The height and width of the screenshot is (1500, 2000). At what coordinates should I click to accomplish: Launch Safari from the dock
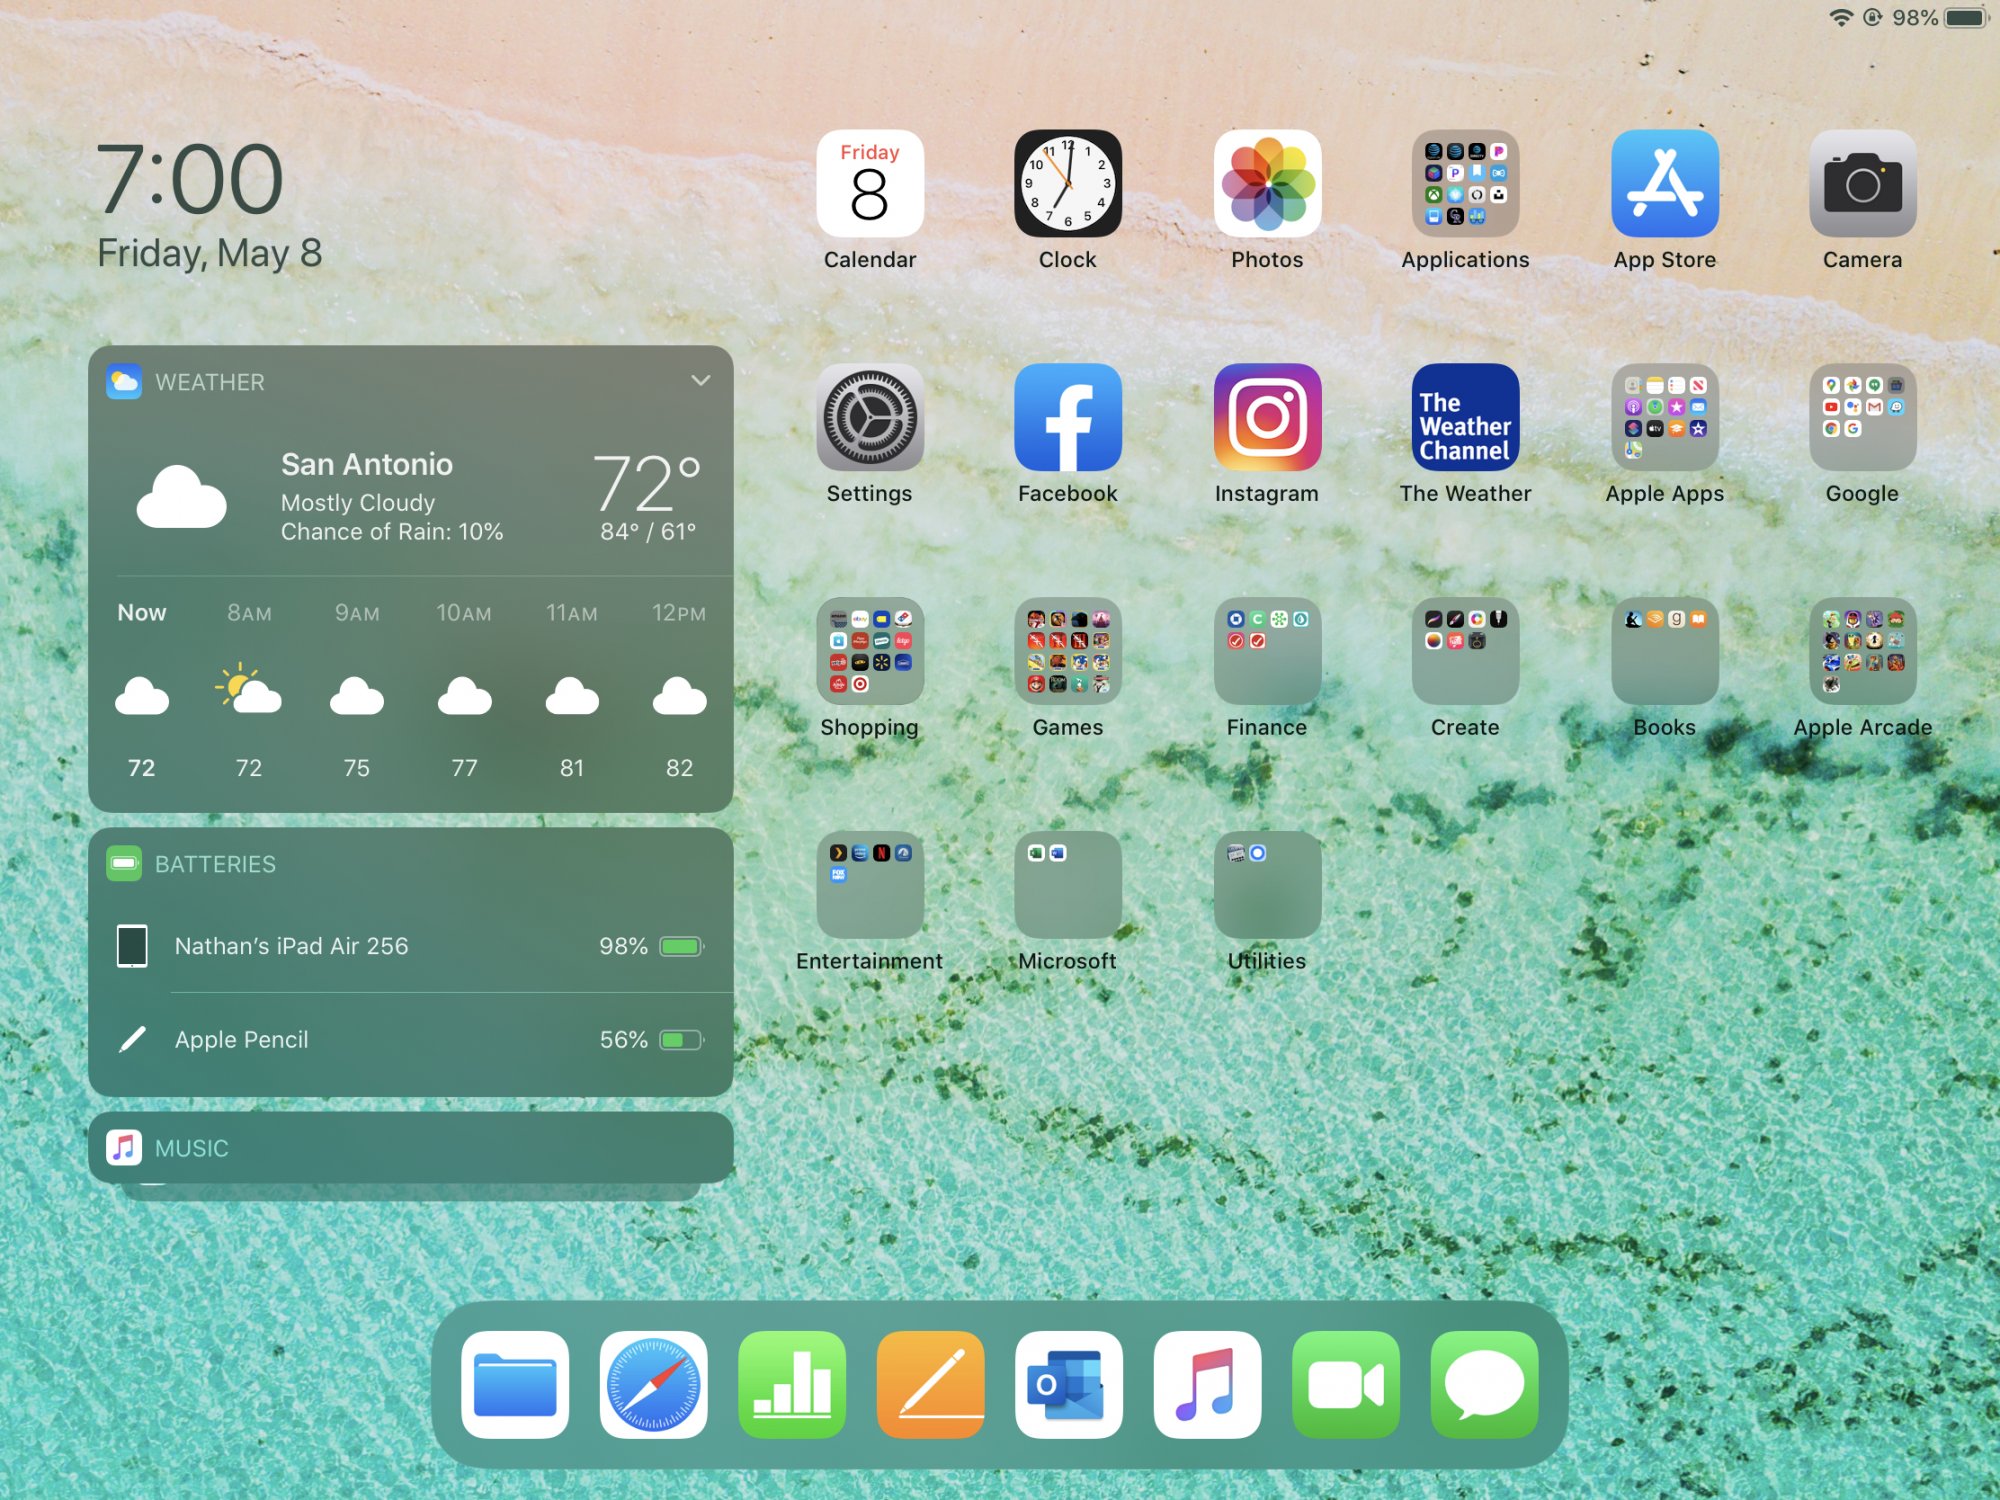point(655,1385)
